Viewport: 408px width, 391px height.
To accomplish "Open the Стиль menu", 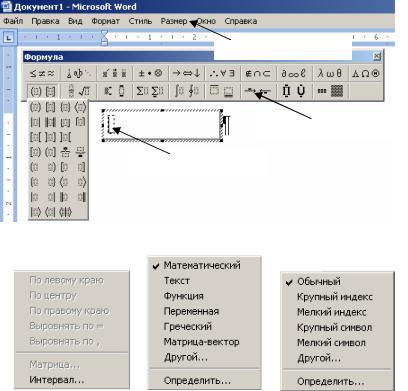I will click(140, 21).
